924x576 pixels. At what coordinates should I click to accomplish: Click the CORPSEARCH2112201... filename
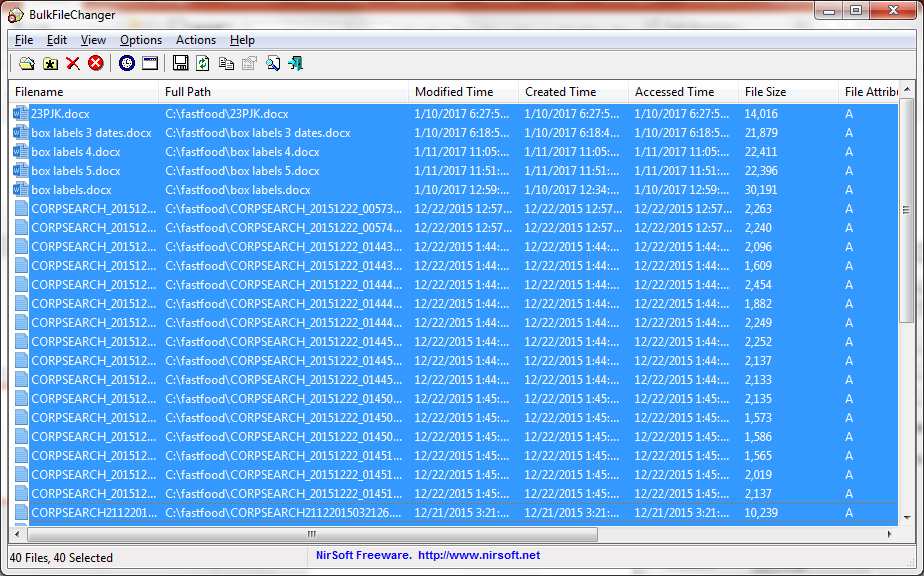(x=94, y=513)
